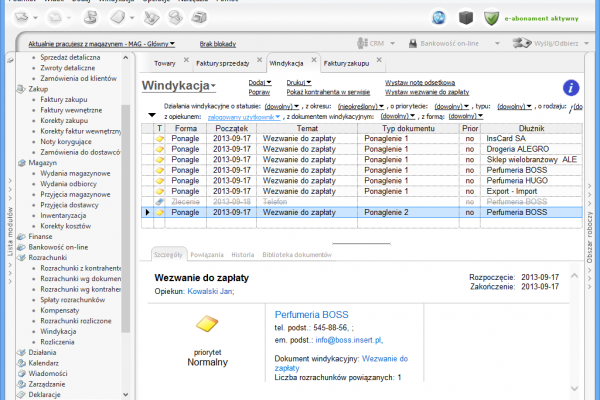Screen dimensions: 600x400
Task: Sort by the Dłużnik column header
Action: [528, 129]
